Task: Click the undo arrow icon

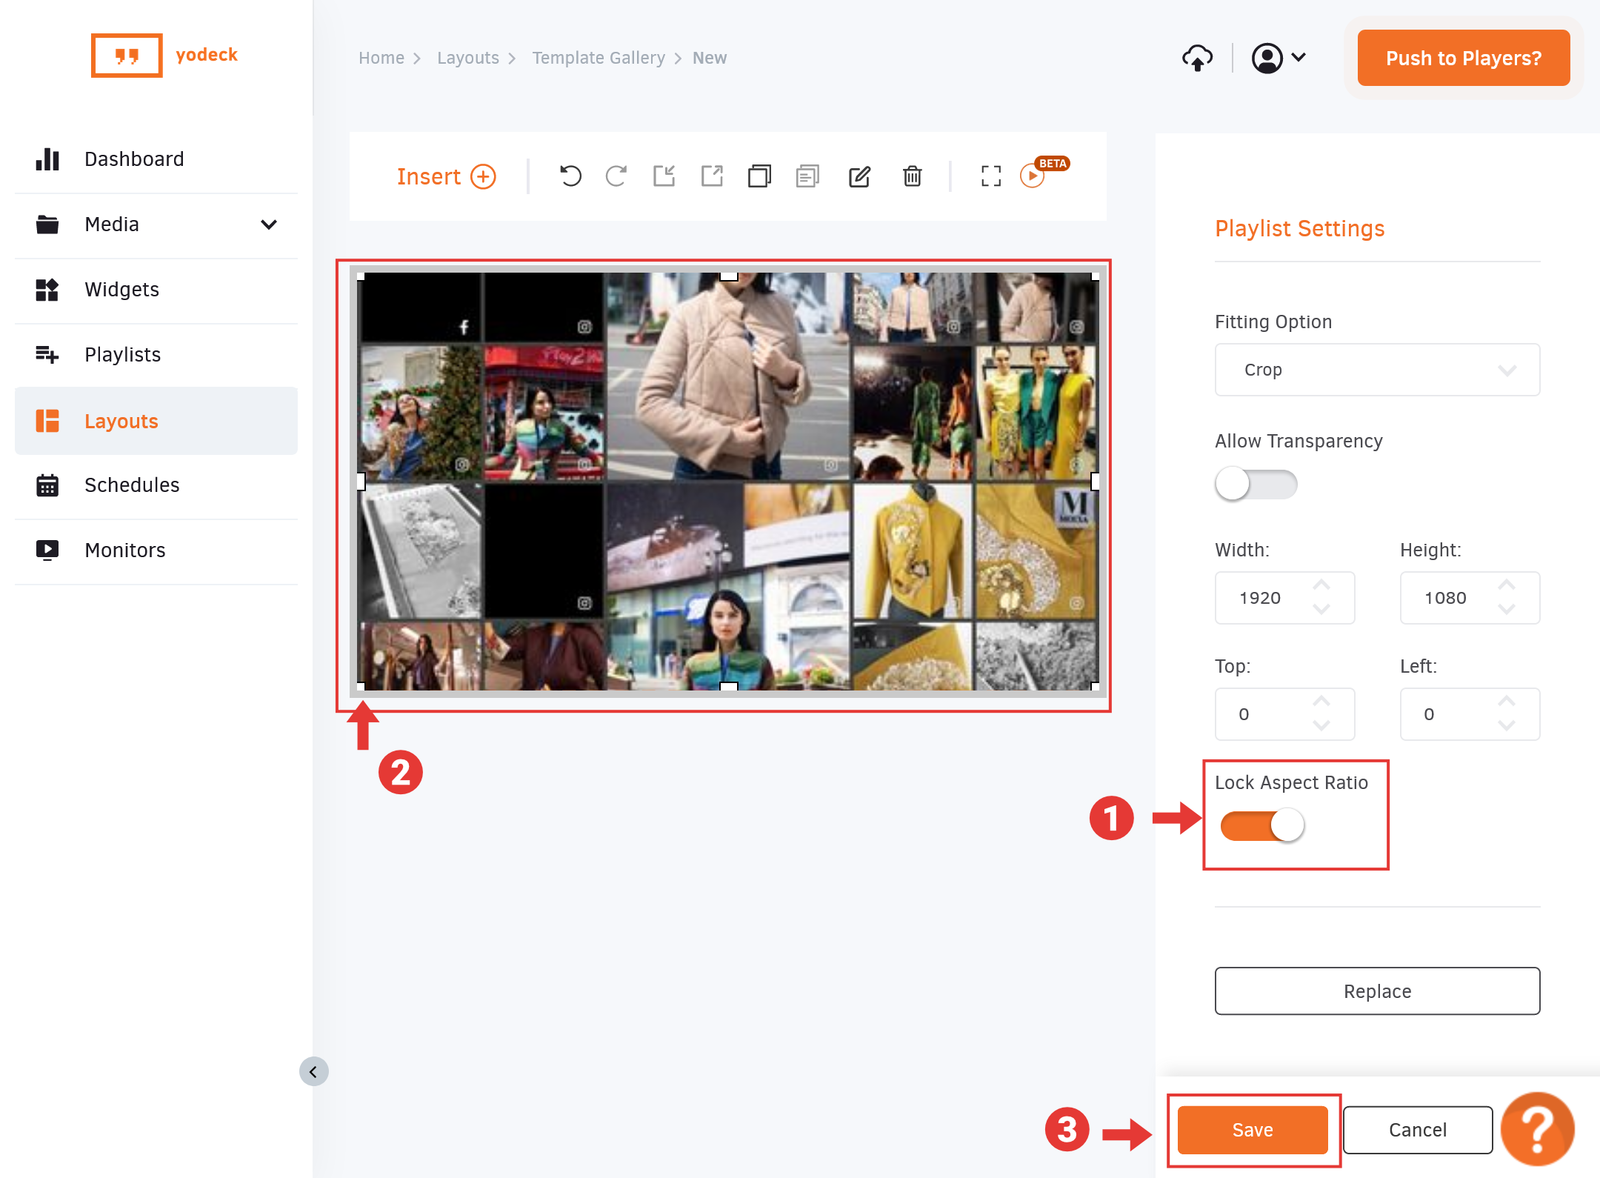Action: click(570, 176)
